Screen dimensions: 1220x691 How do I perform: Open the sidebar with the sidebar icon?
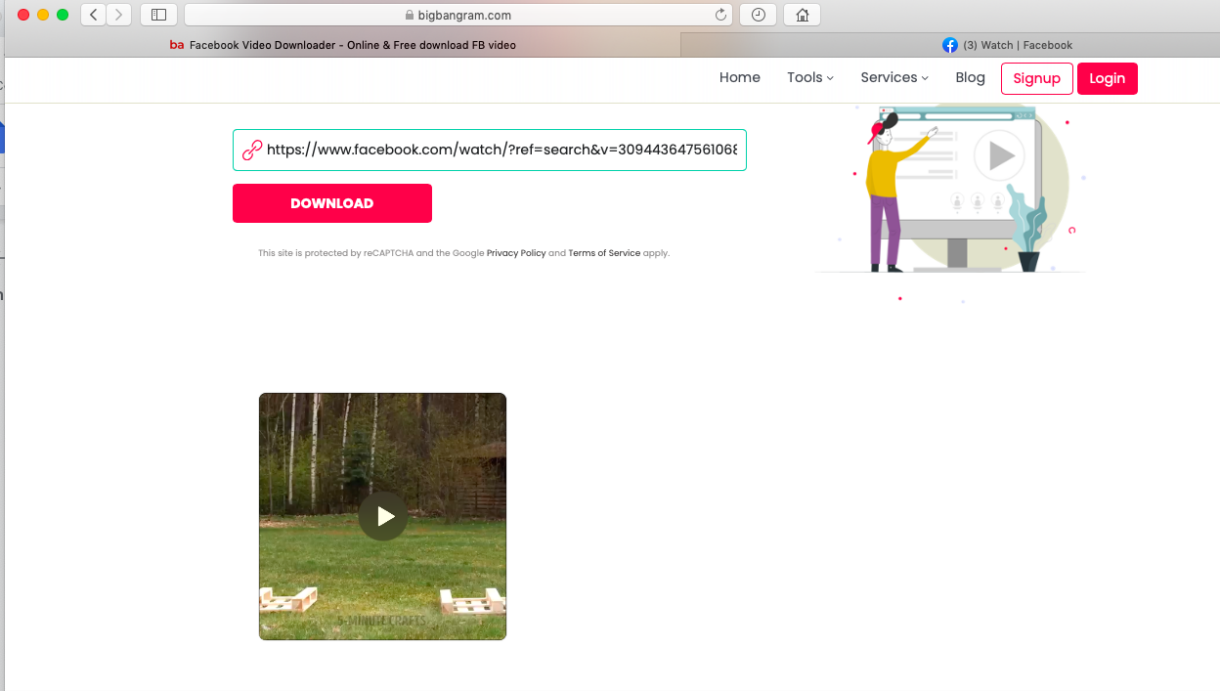click(x=158, y=14)
